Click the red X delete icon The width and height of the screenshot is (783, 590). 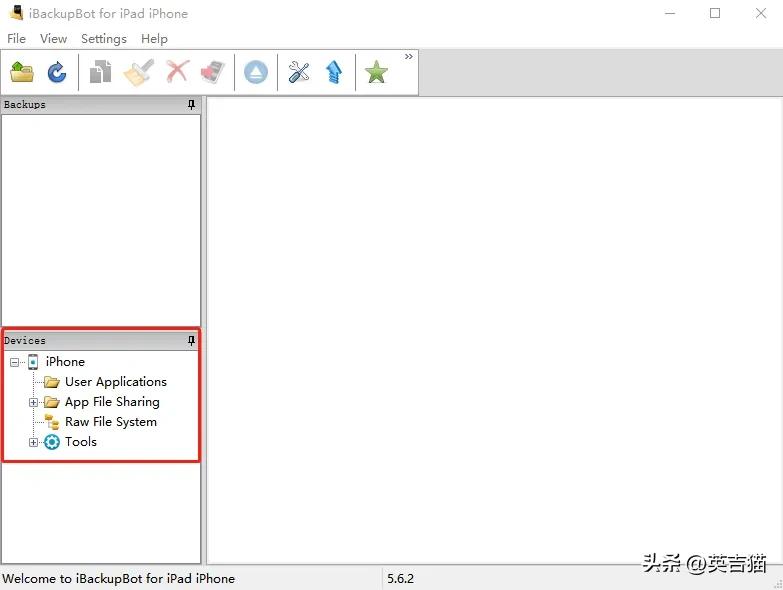[178, 72]
